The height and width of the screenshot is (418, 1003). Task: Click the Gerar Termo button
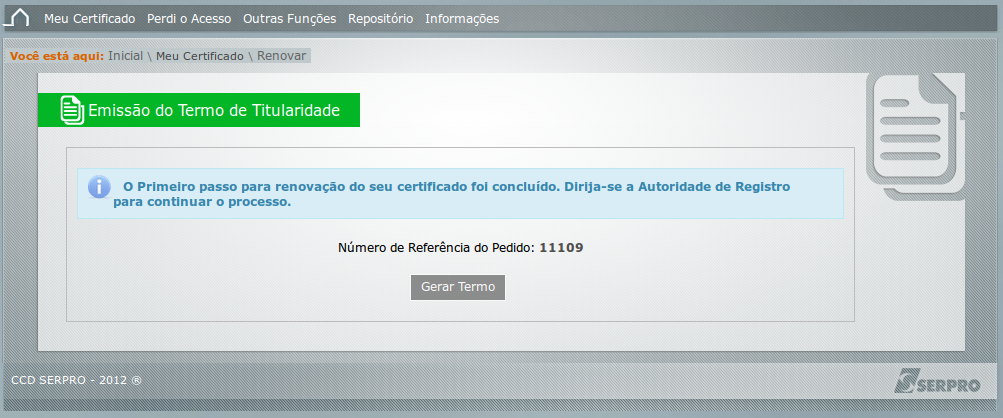tap(458, 287)
